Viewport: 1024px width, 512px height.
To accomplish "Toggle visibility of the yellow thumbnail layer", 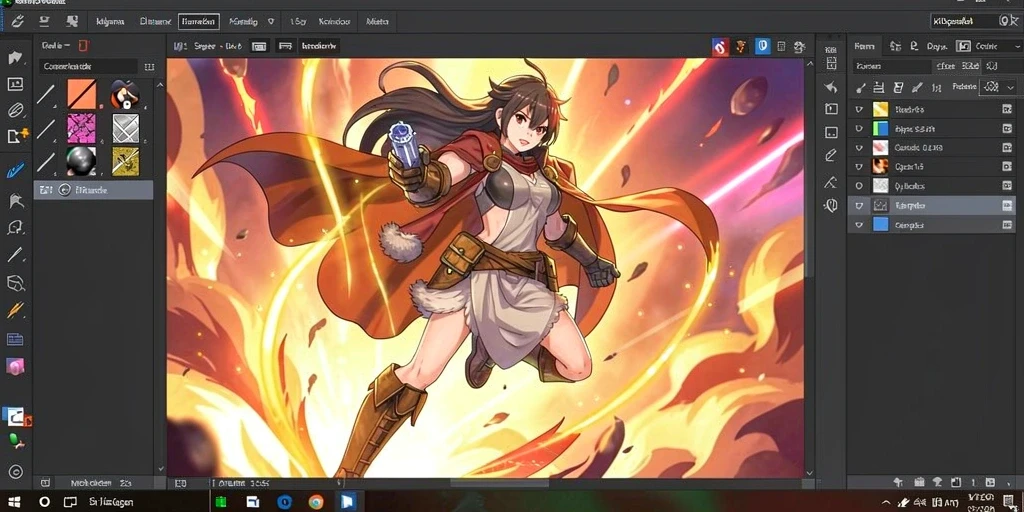I will pyautogui.click(x=859, y=110).
